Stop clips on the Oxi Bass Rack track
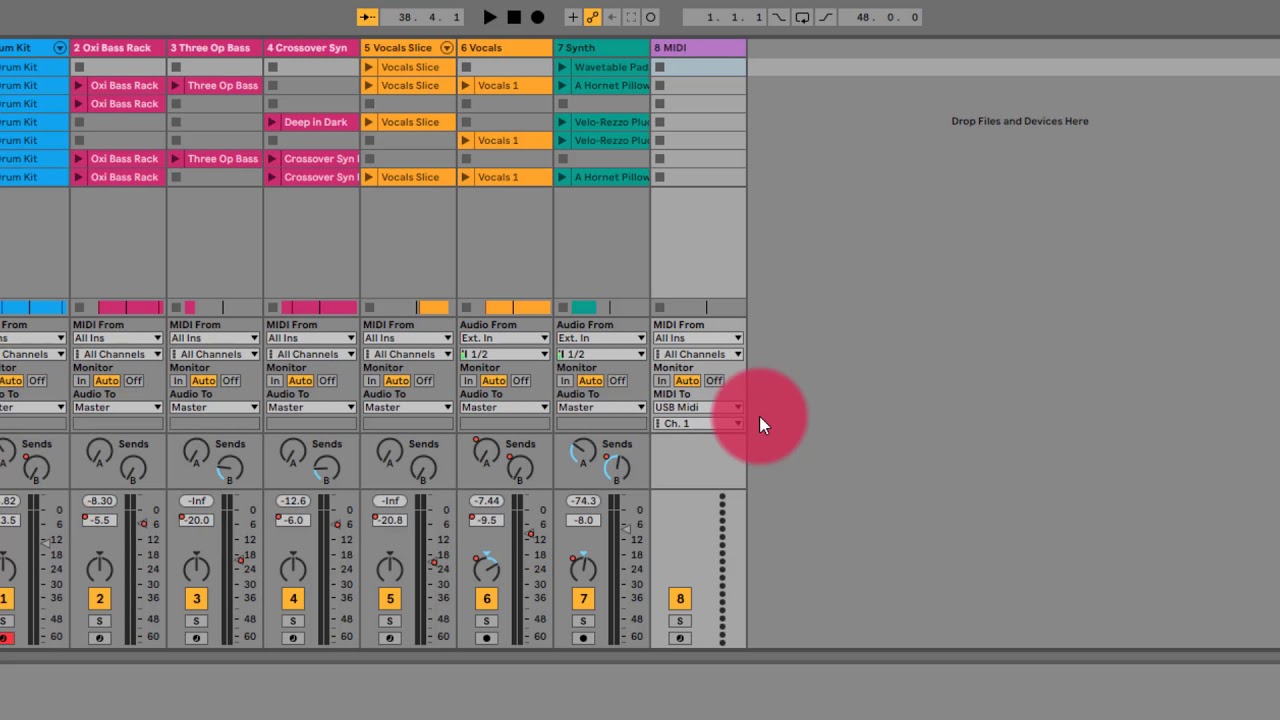 79,308
